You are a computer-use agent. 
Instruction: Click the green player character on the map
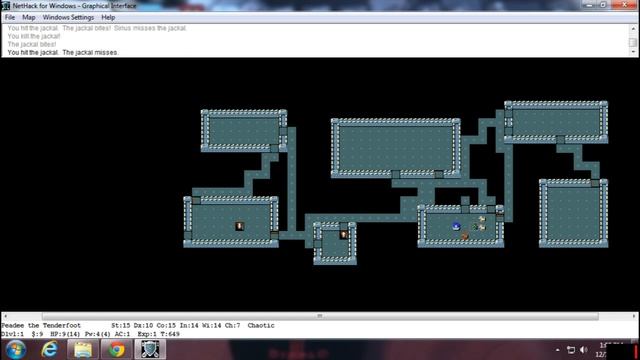pyautogui.click(x=475, y=227)
